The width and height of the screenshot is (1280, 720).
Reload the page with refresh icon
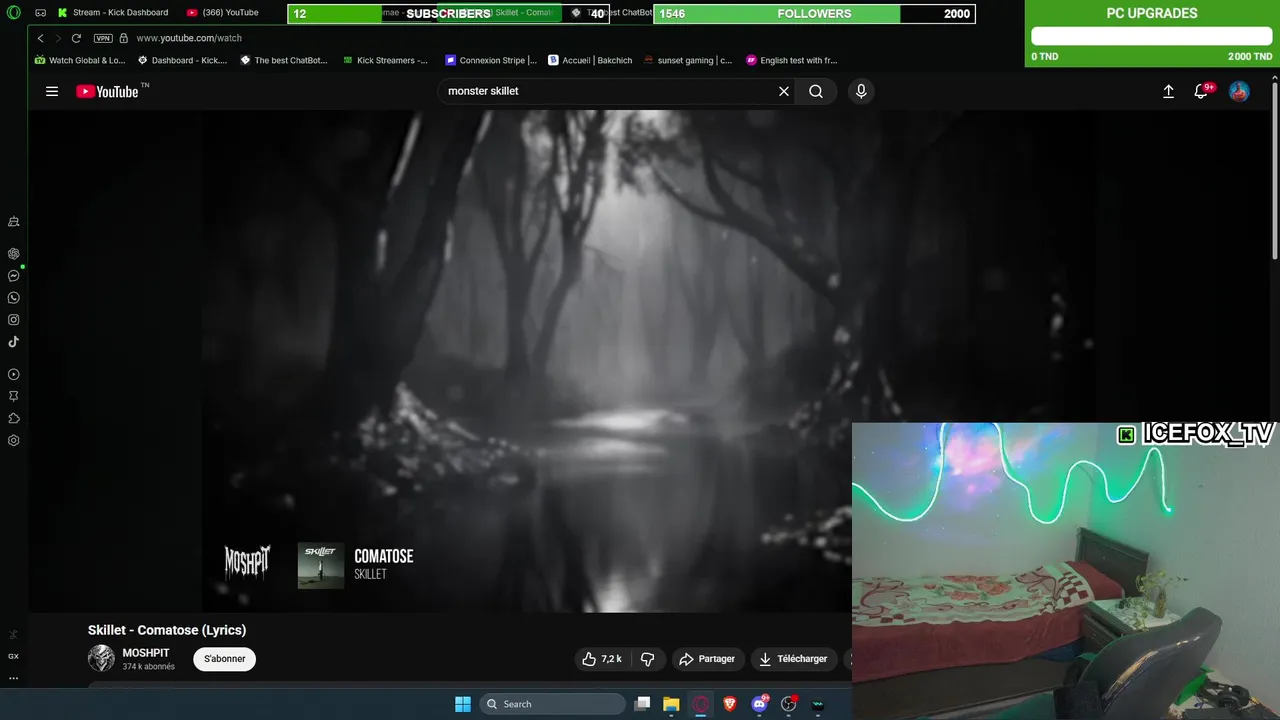(76, 38)
